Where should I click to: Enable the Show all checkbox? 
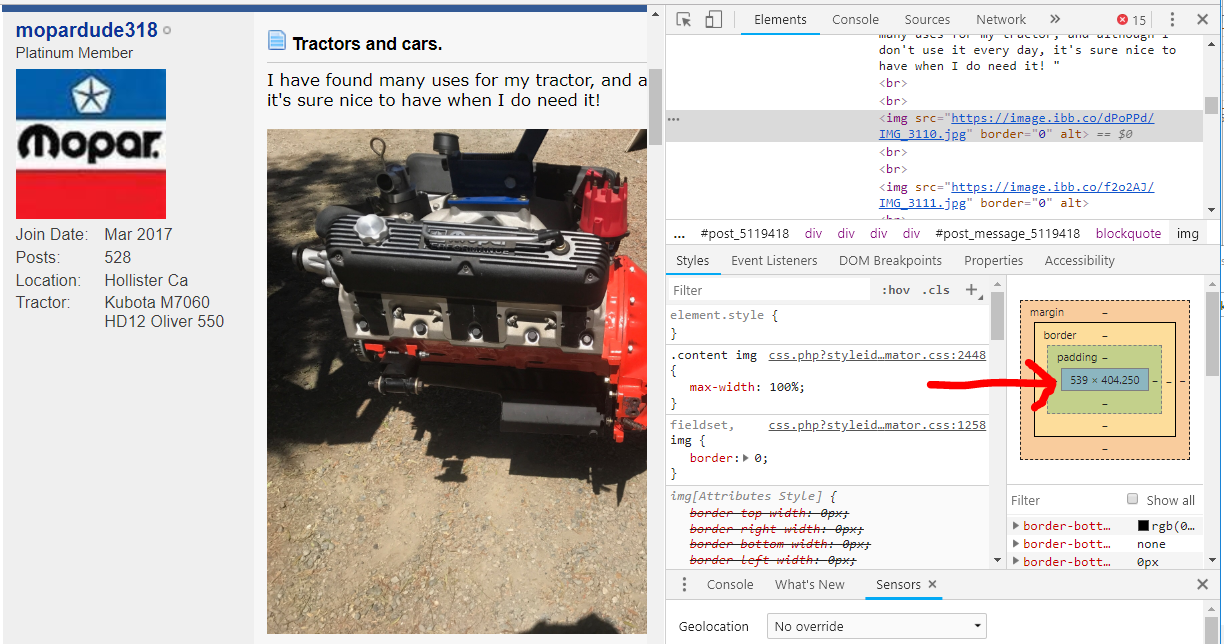1133,500
